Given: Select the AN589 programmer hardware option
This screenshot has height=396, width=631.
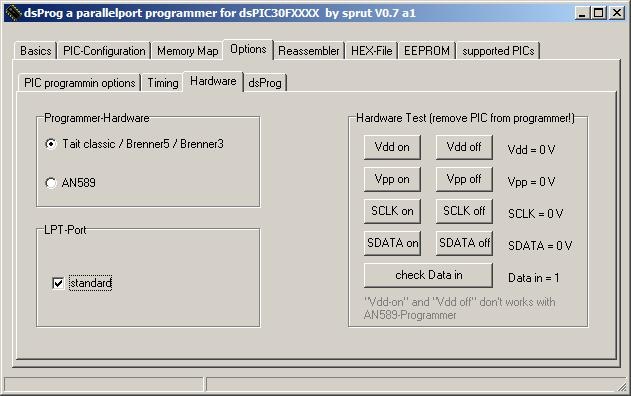Looking at the screenshot, I should point(51,183).
